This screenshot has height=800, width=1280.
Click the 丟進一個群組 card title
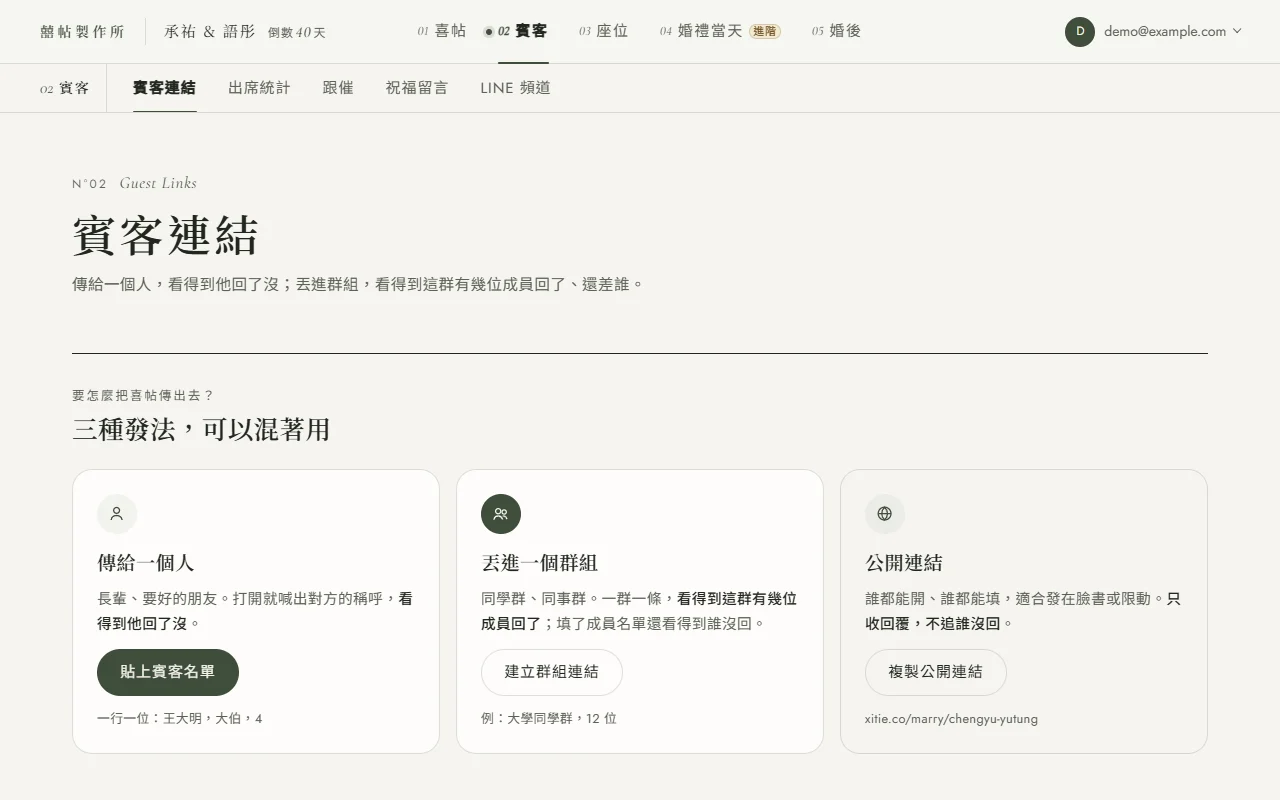coord(539,563)
